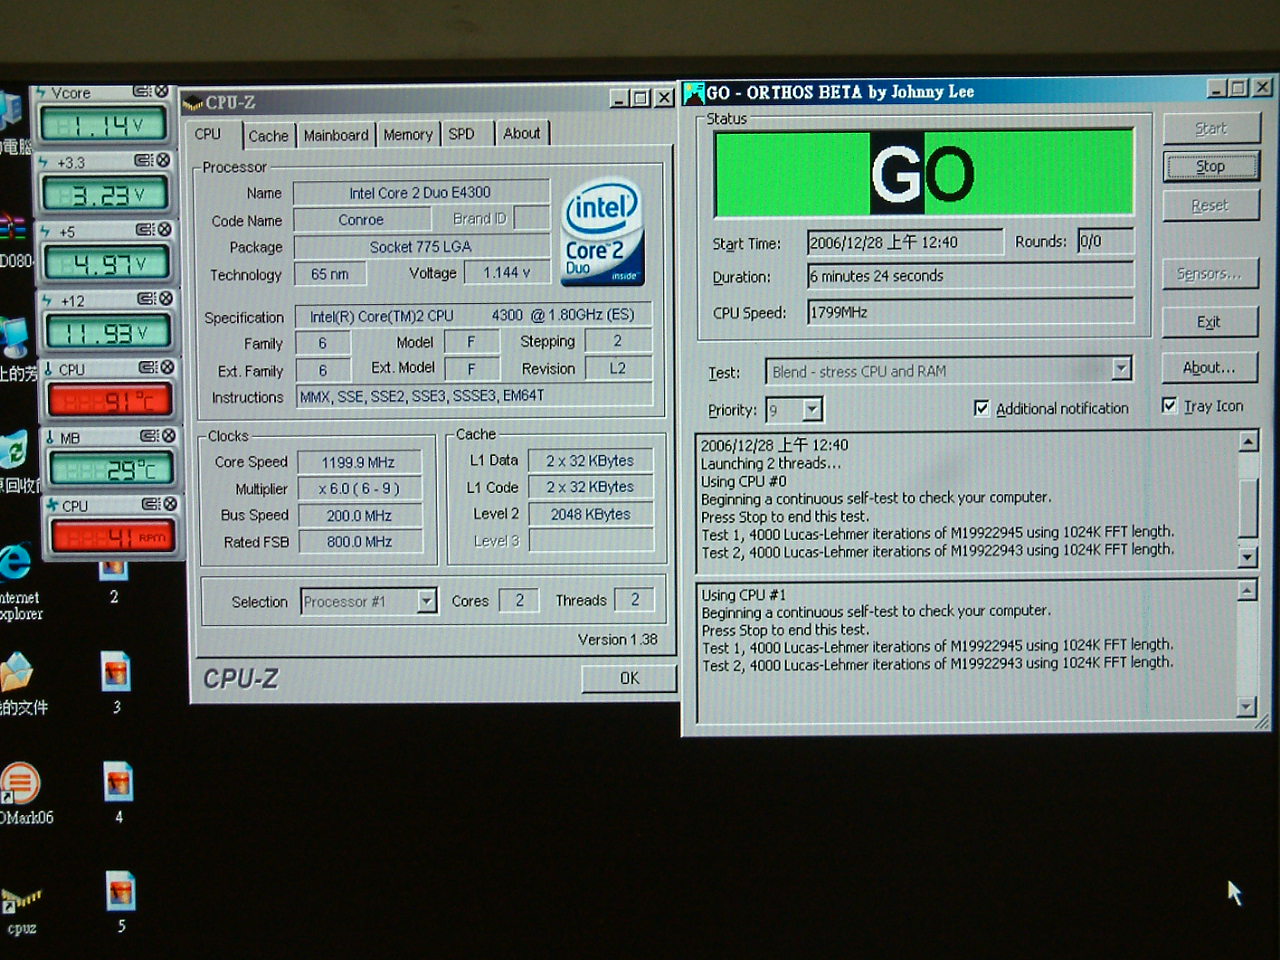Select the Recycle Bin desktop icon
The width and height of the screenshot is (1280, 960).
tap(13, 450)
